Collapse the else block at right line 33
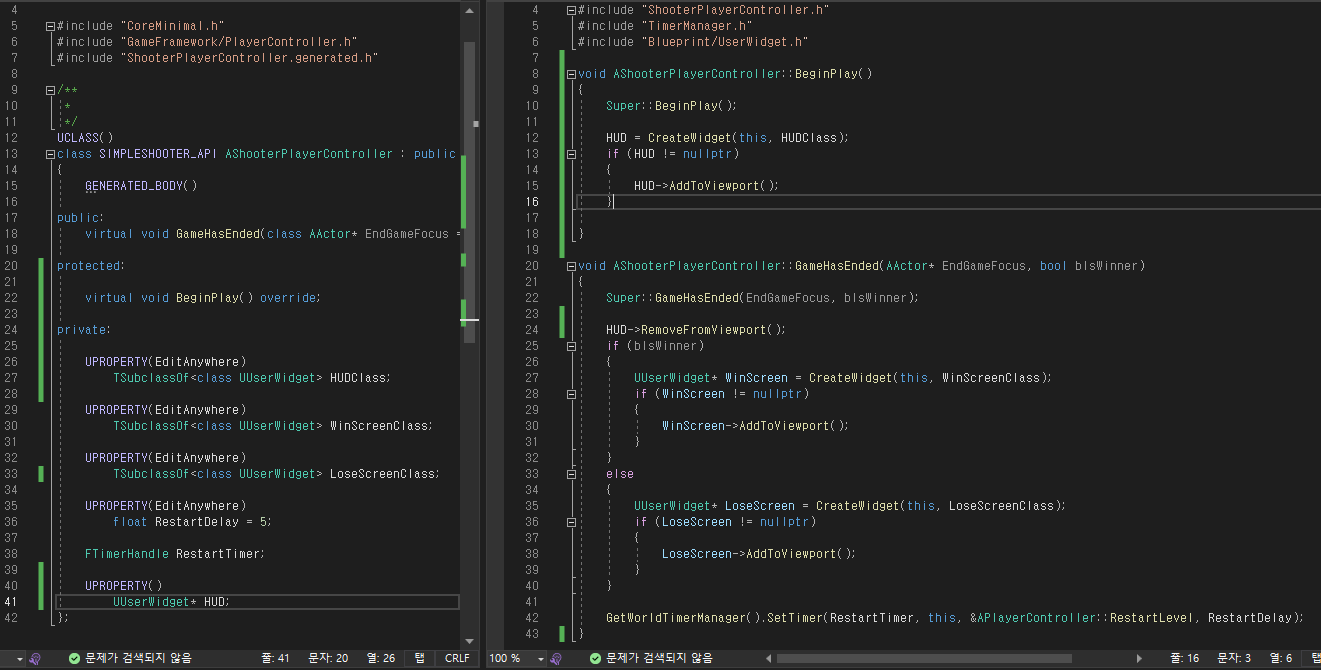1321x670 pixels. 571,474
